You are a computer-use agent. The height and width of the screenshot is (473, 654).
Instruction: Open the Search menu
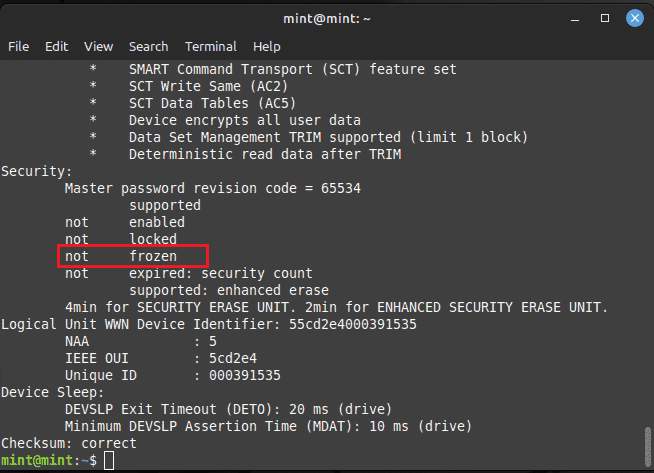pyautogui.click(x=148, y=46)
